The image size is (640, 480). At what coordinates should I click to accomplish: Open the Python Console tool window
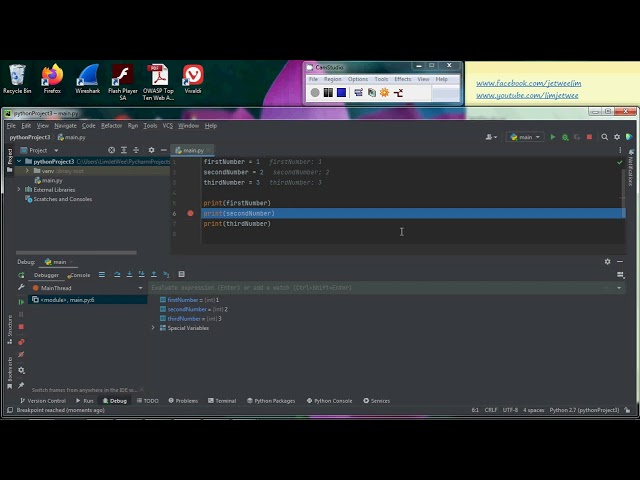click(329, 401)
